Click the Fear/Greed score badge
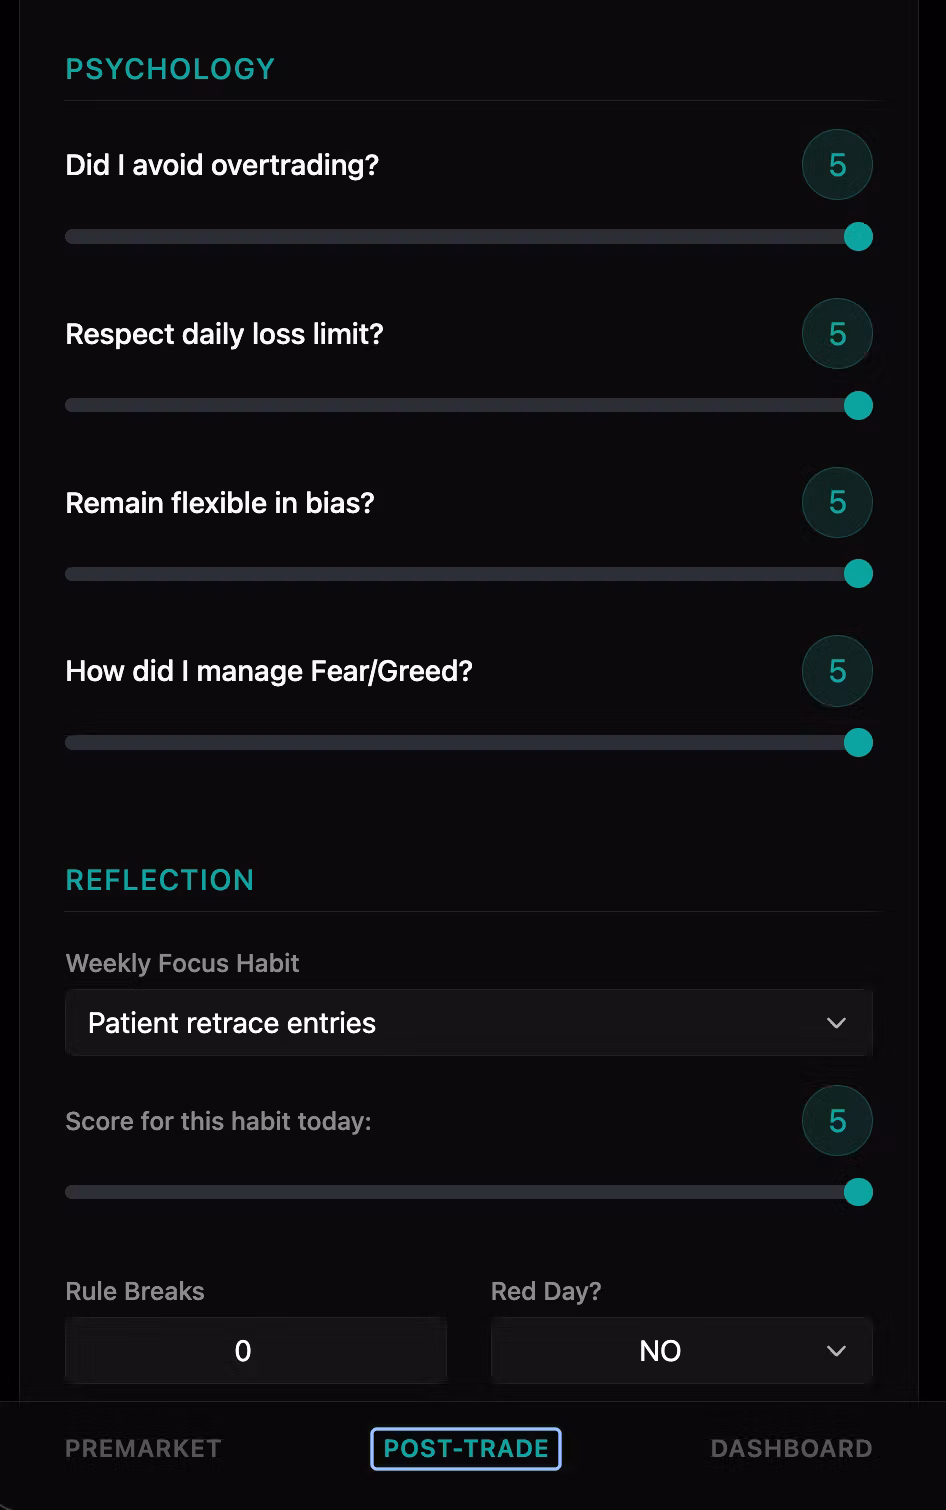Screen dimensions: 946x1510 837,671
